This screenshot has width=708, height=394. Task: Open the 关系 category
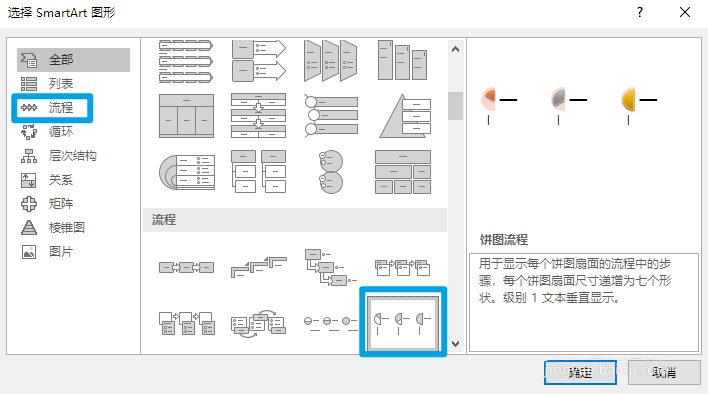click(73, 180)
